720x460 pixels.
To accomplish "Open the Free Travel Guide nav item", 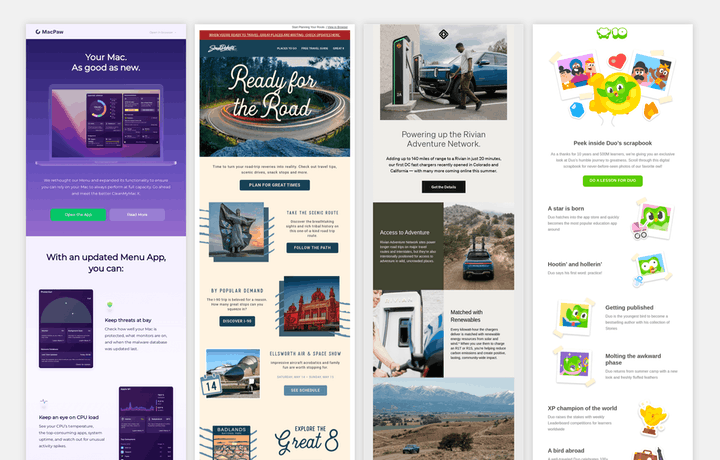I will click(315, 48).
